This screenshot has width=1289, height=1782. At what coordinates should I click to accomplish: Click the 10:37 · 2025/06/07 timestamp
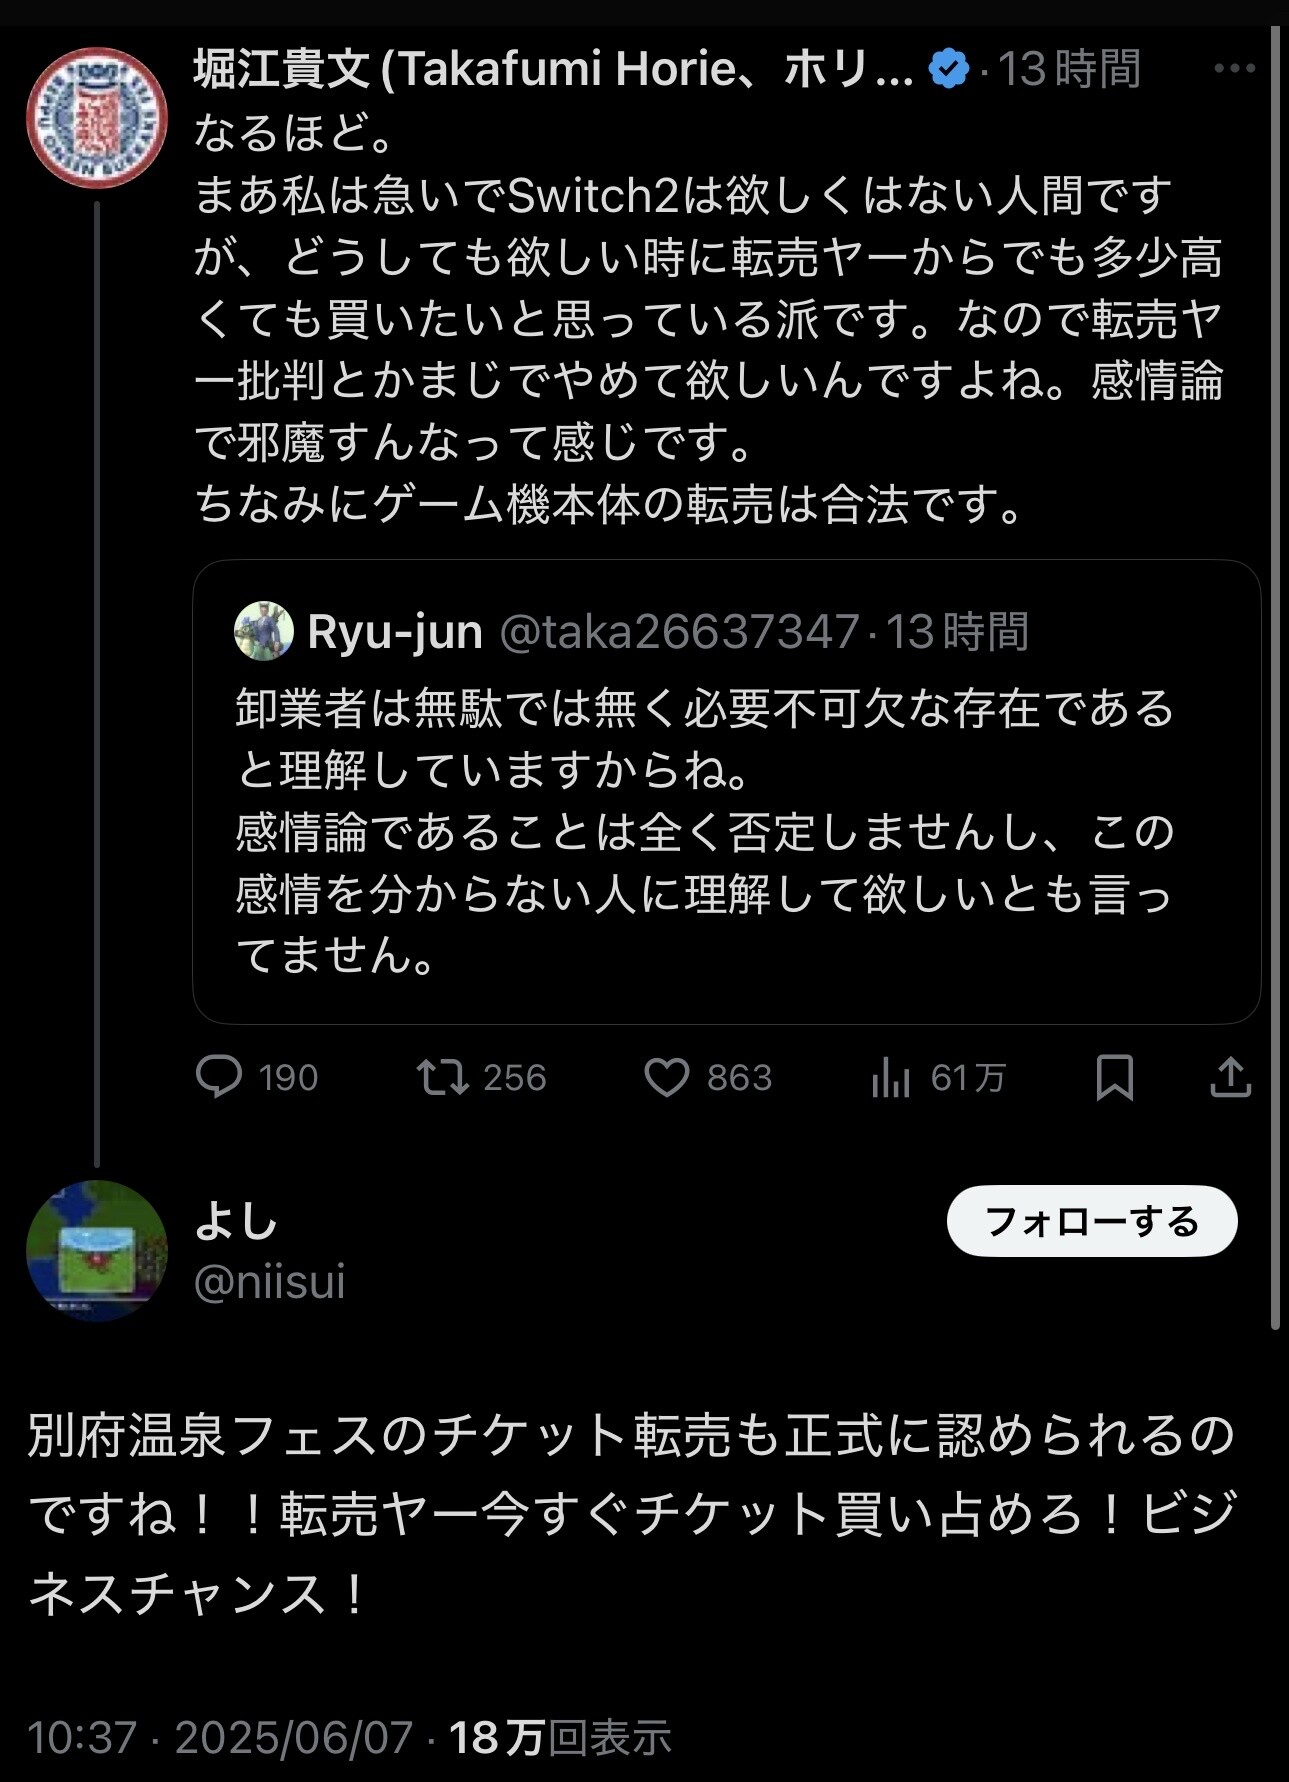pyautogui.click(x=219, y=1737)
